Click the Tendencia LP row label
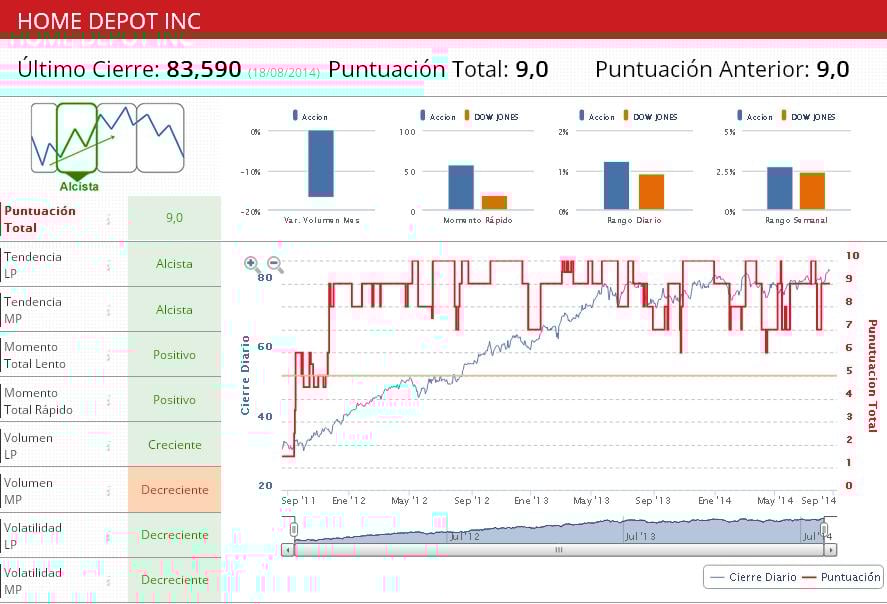 (33, 265)
